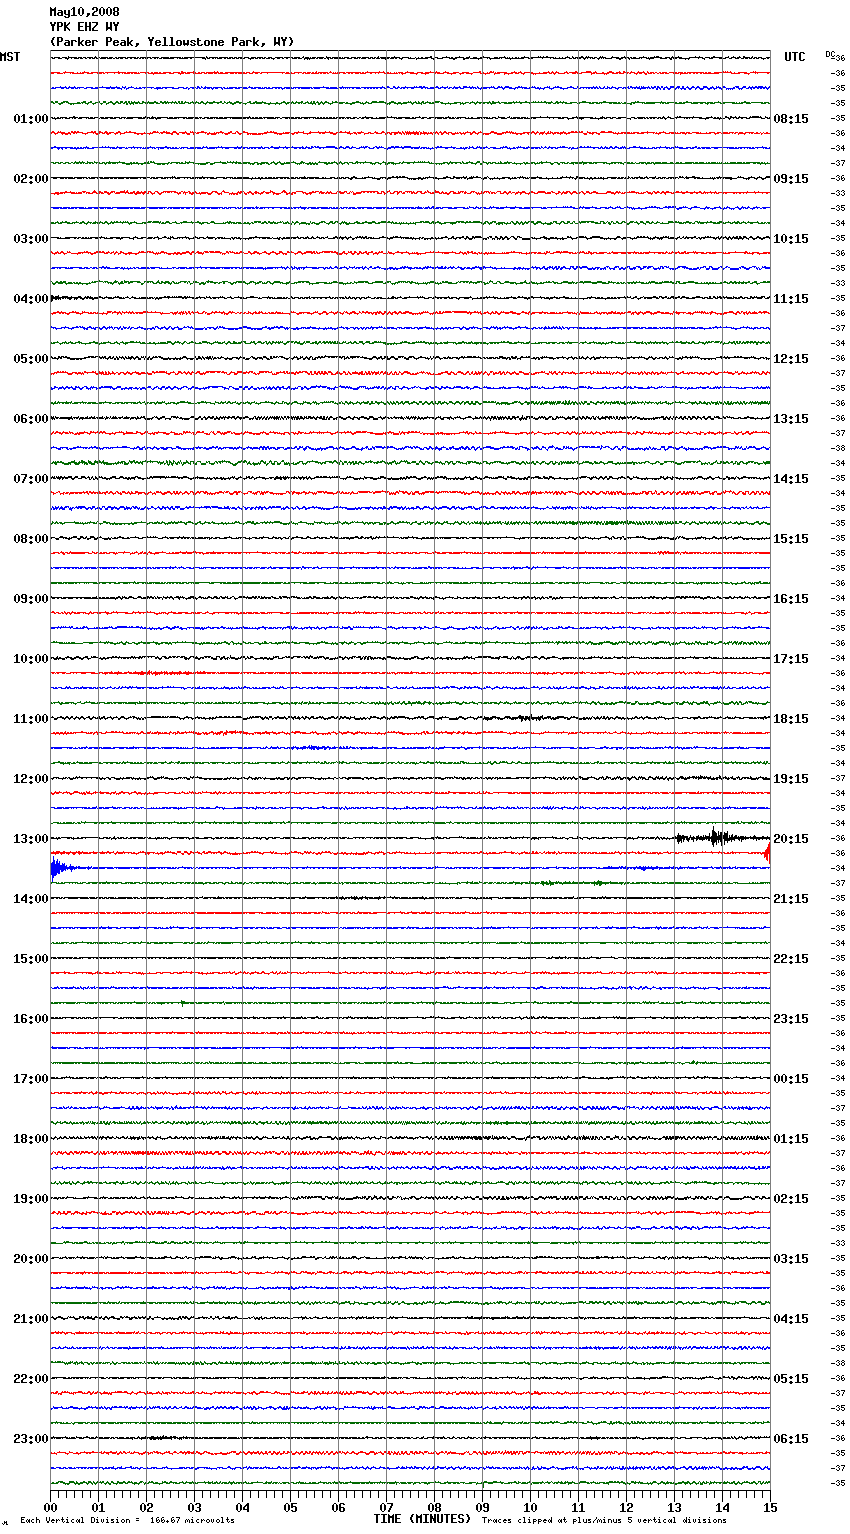Image resolution: width=850 pixels, height=1534 pixels.
Task: Select the YPK EHZ WY station code
Action: point(84,27)
